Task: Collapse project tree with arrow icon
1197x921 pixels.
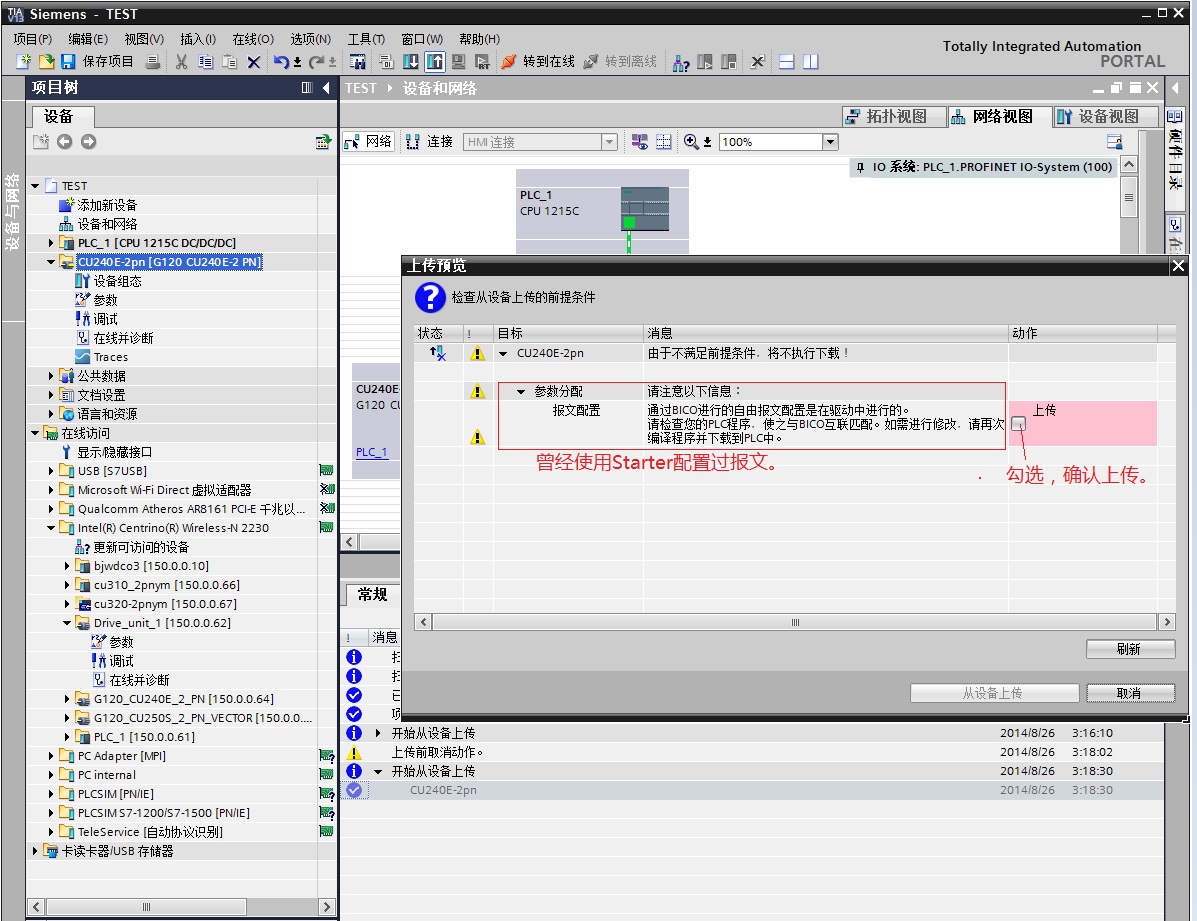Action: [x=326, y=88]
